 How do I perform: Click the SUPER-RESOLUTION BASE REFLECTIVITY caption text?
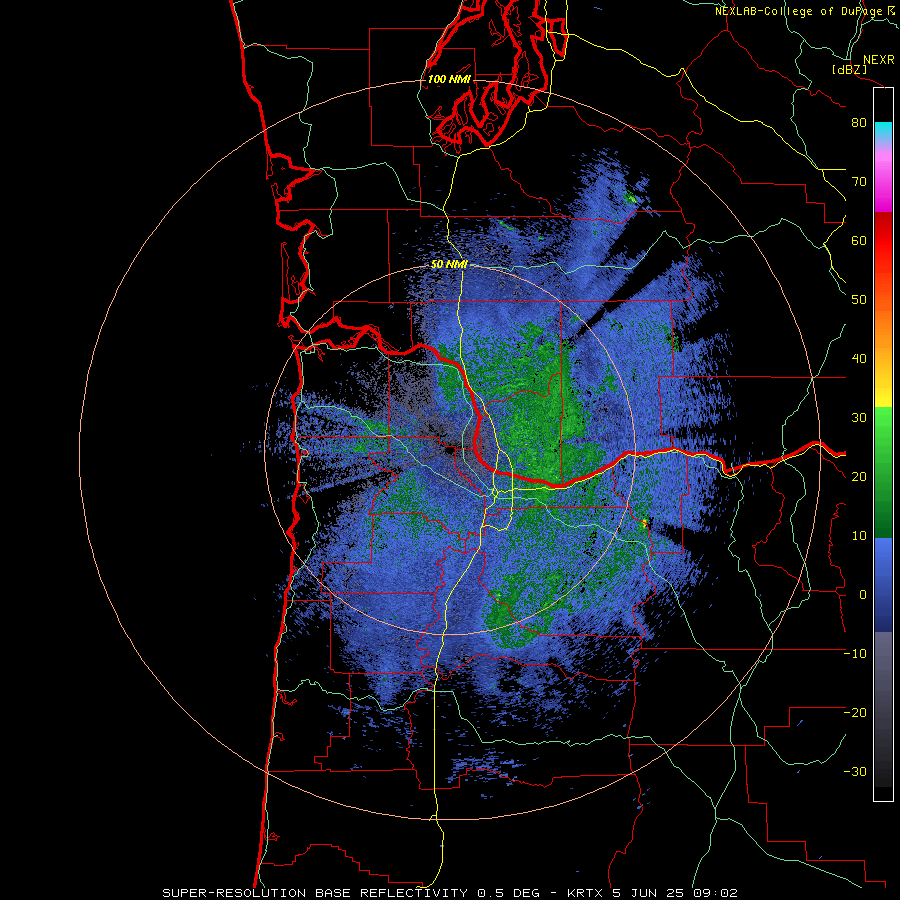[x=315, y=893]
